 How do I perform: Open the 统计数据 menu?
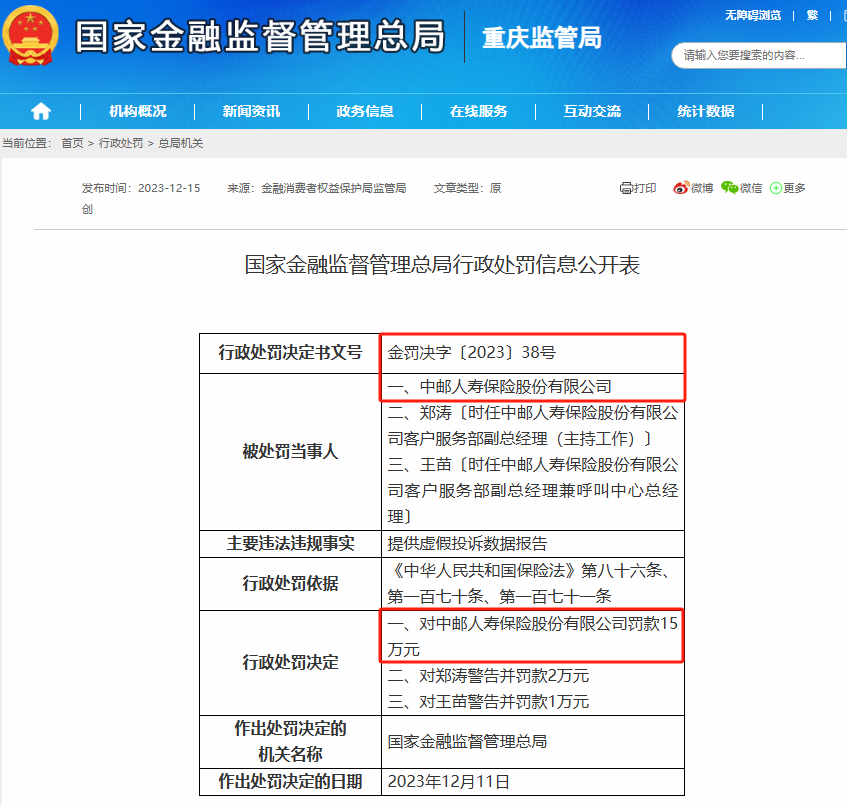[705, 111]
